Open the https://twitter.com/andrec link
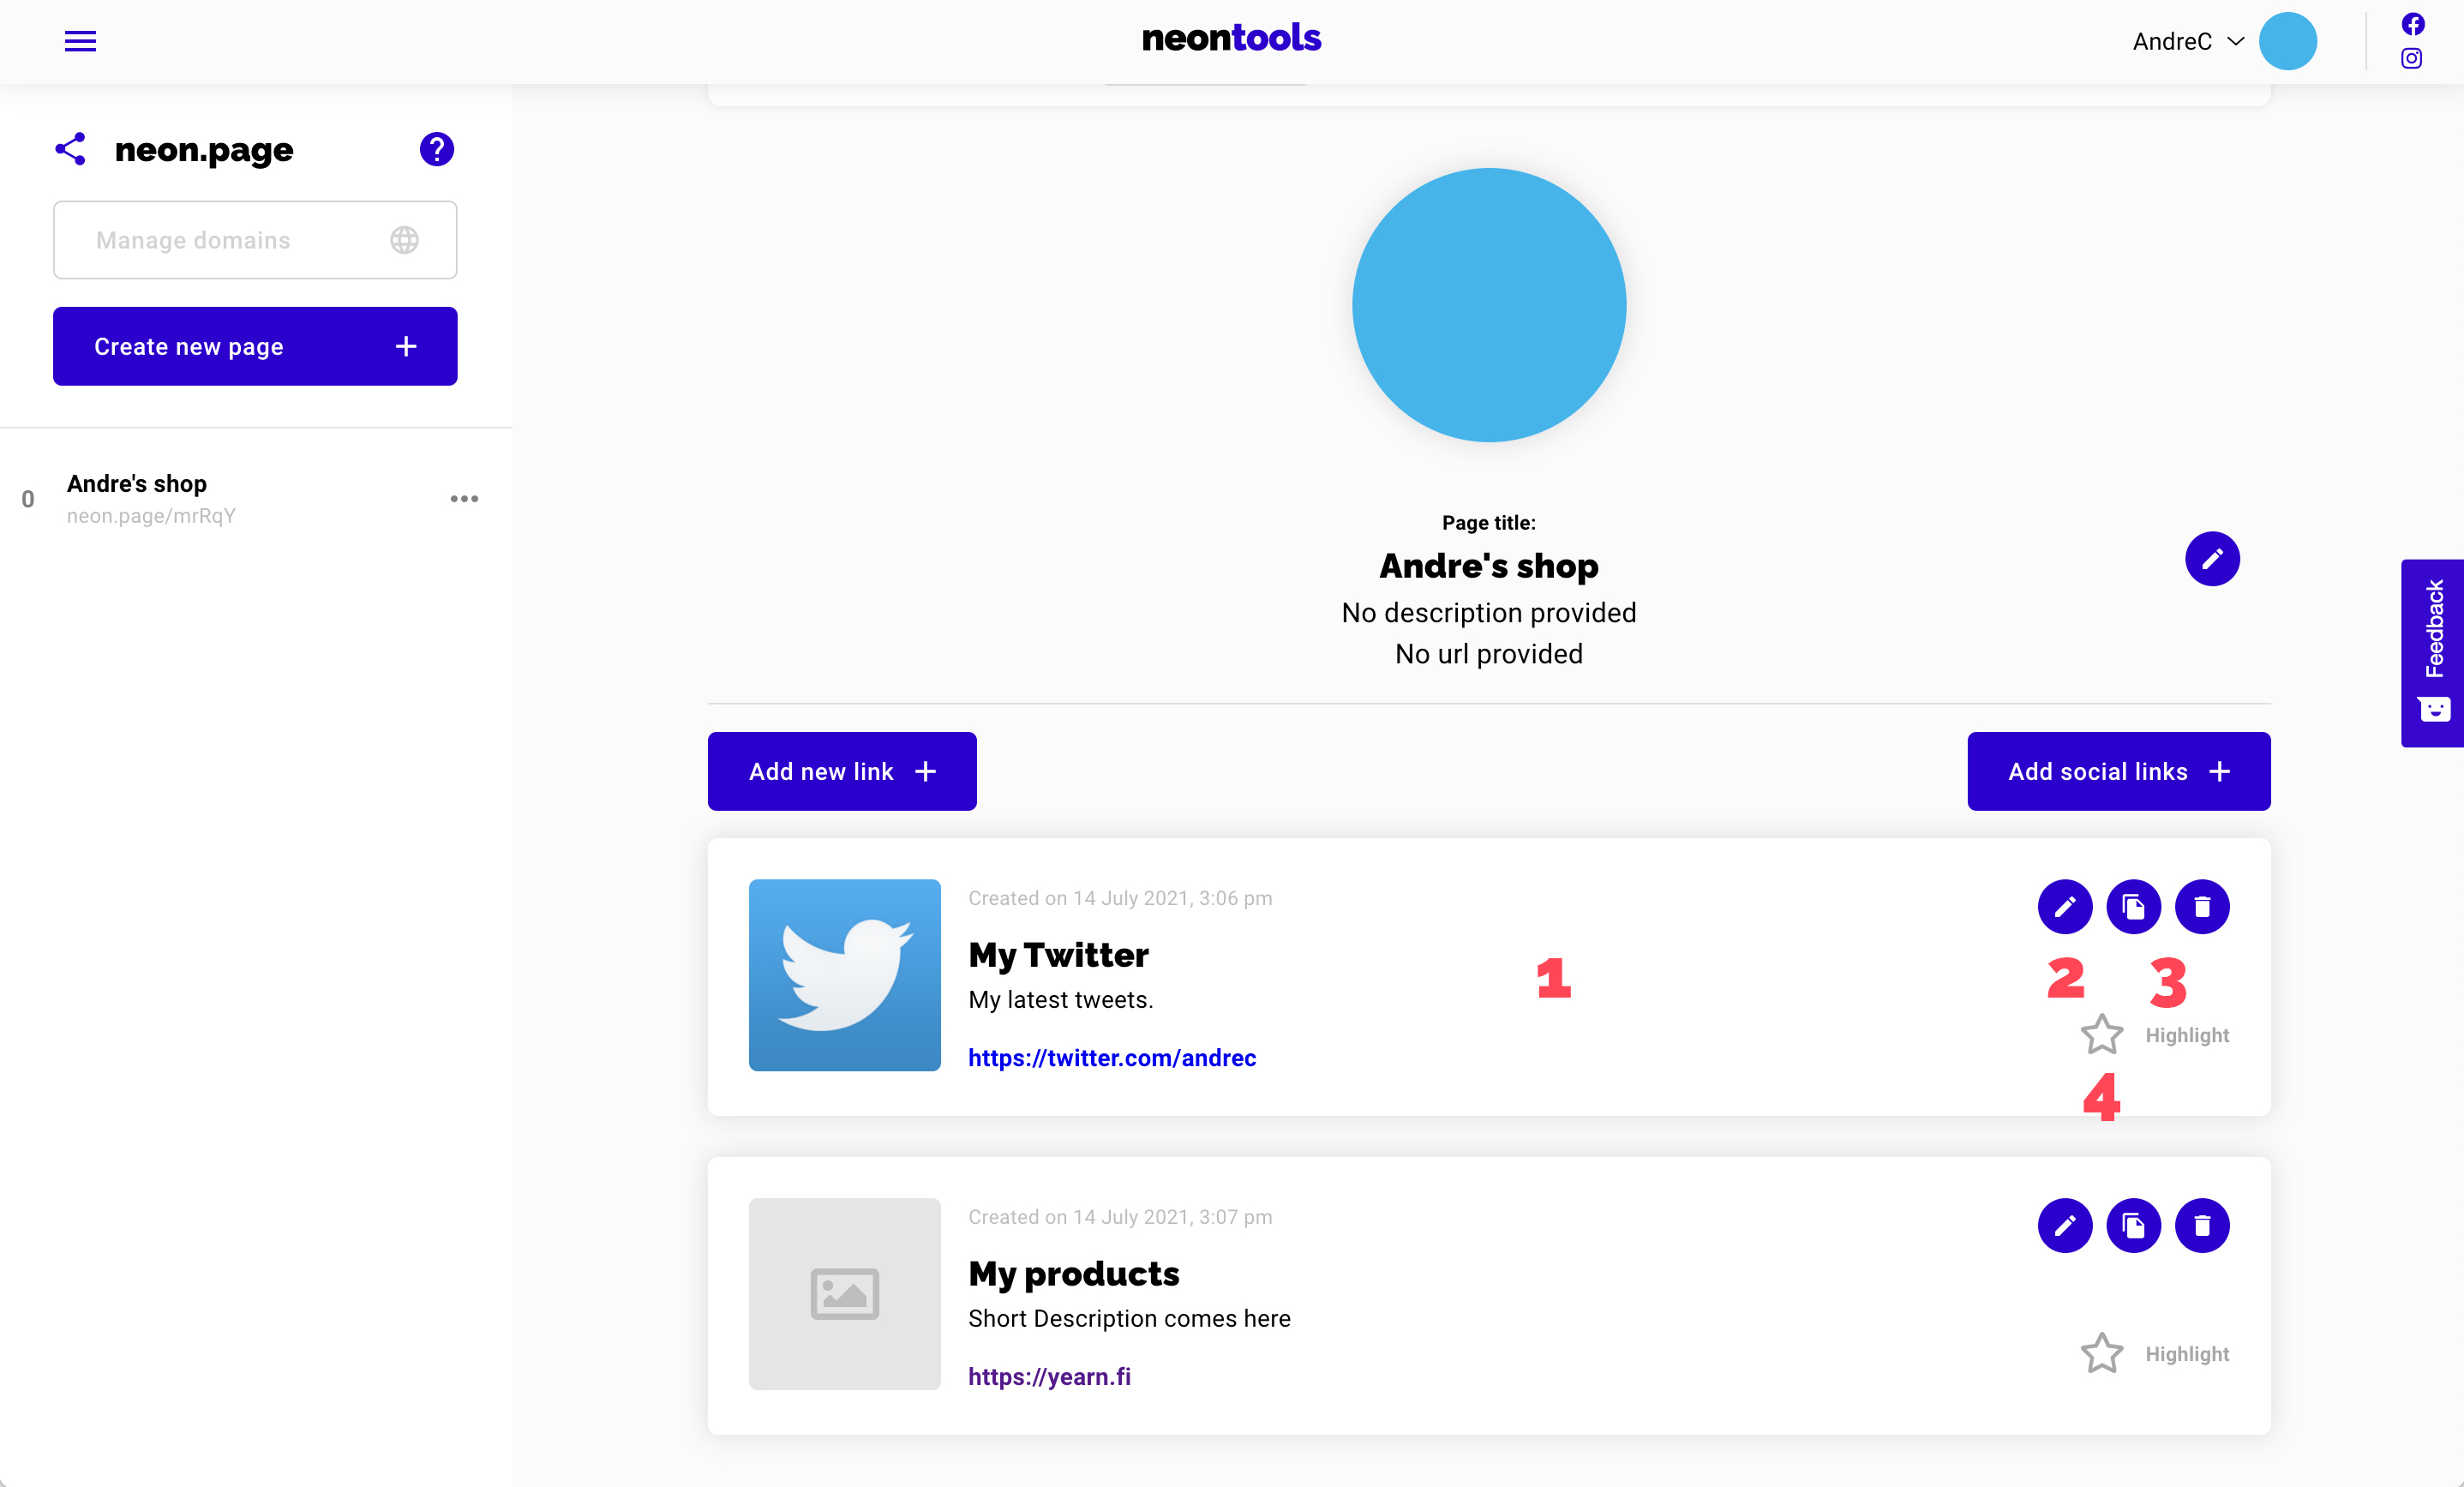This screenshot has height=1487, width=2464. point(1112,1057)
